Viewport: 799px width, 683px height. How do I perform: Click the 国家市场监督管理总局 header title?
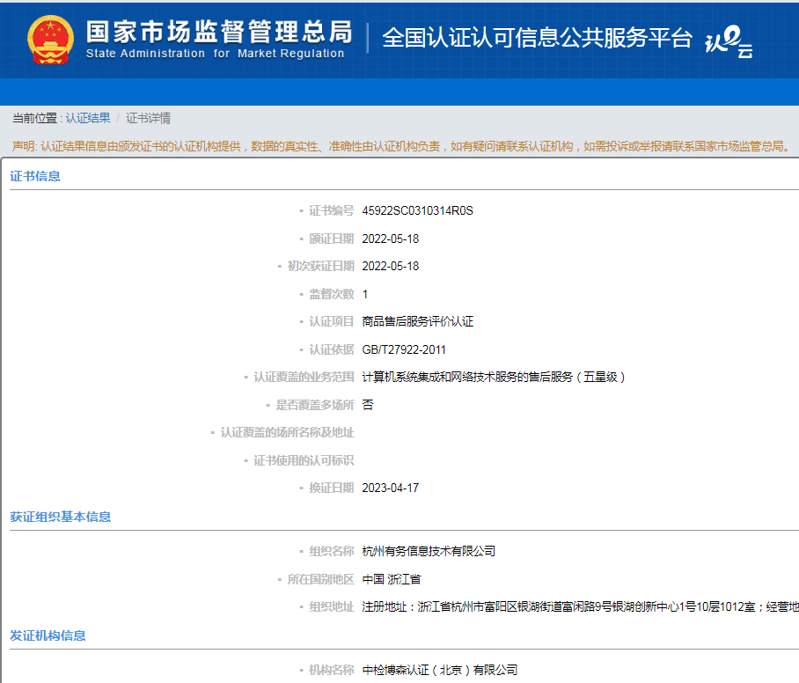tap(219, 32)
